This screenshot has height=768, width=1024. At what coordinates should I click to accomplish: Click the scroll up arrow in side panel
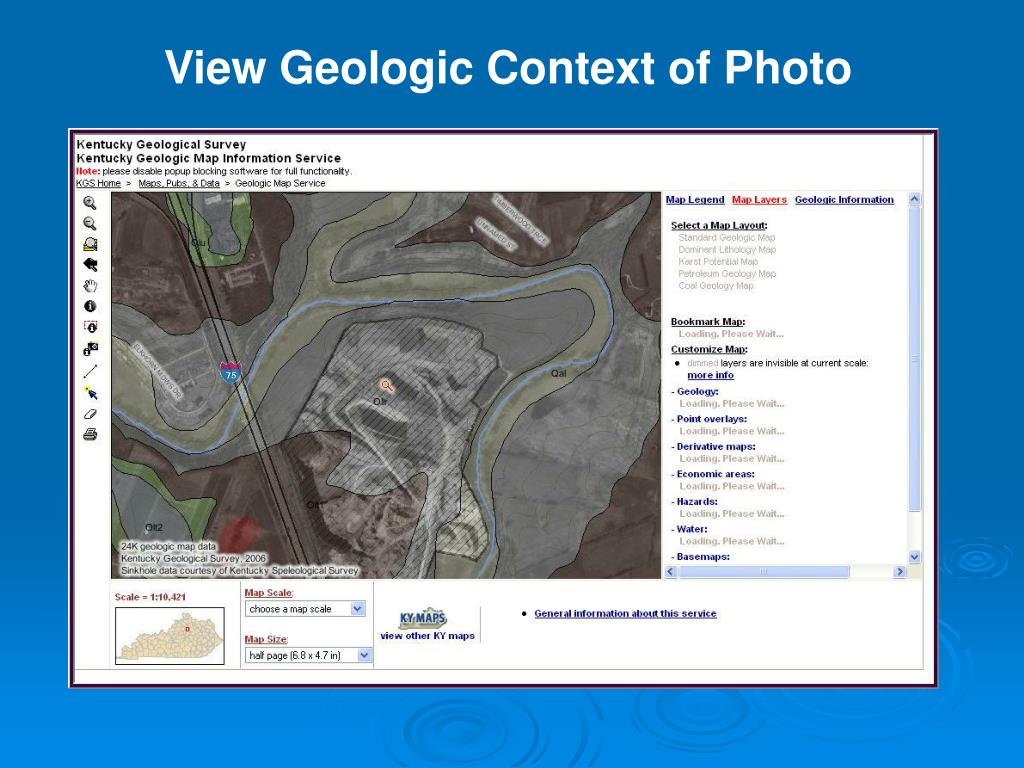914,199
